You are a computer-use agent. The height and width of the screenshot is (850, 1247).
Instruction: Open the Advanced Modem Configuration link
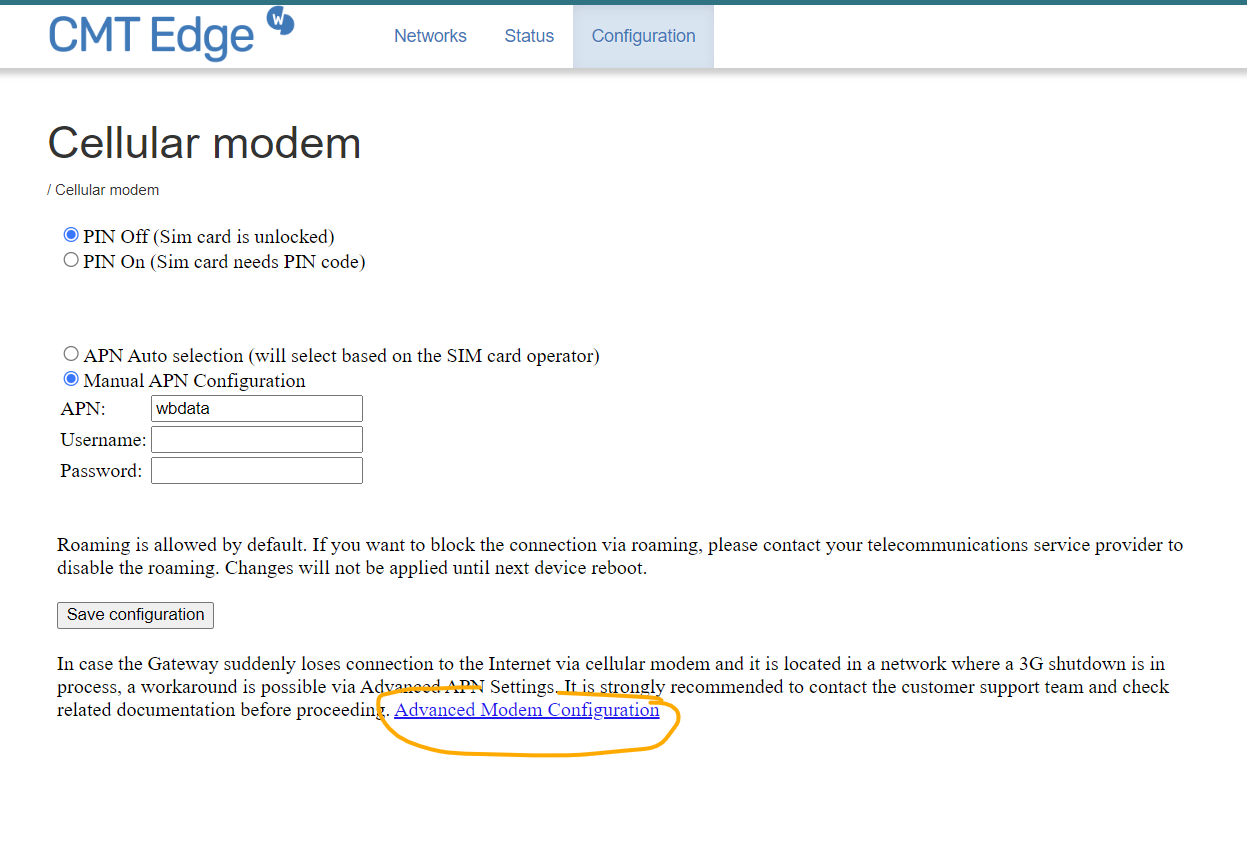pyautogui.click(x=527, y=710)
